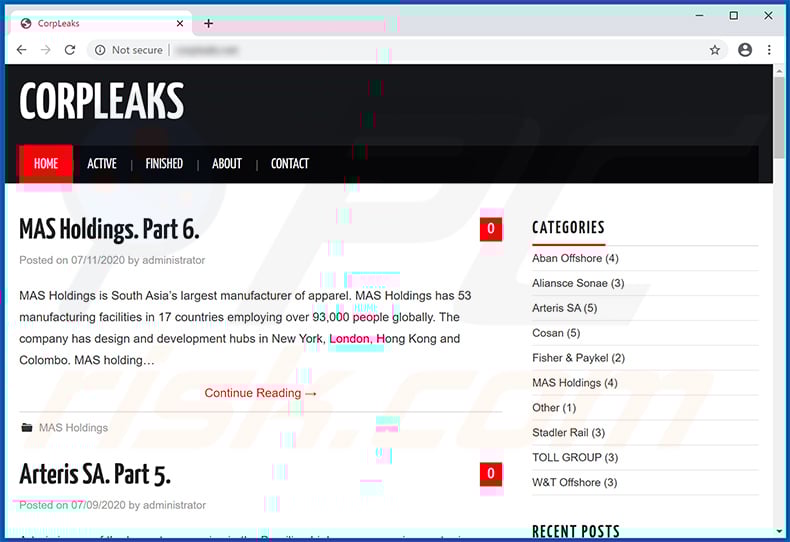
Task: Open the CONTACT navigation item
Action: (x=290, y=164)
